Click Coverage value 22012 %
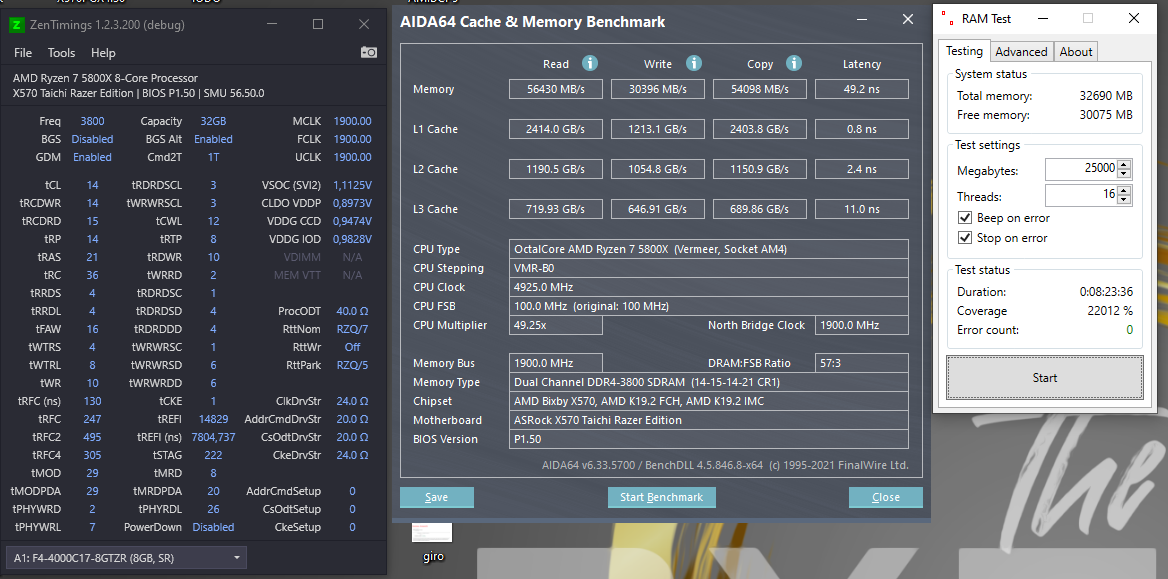Image resolution: width=1168 pixels, height=579 pixels. [x=1108, y=311]
